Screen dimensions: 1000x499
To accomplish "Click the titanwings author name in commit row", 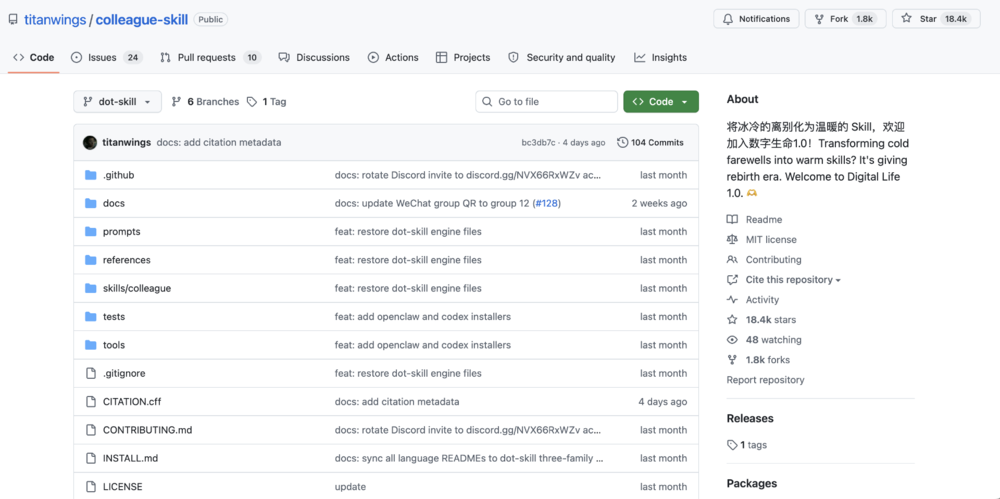I will tap(126, 142).
